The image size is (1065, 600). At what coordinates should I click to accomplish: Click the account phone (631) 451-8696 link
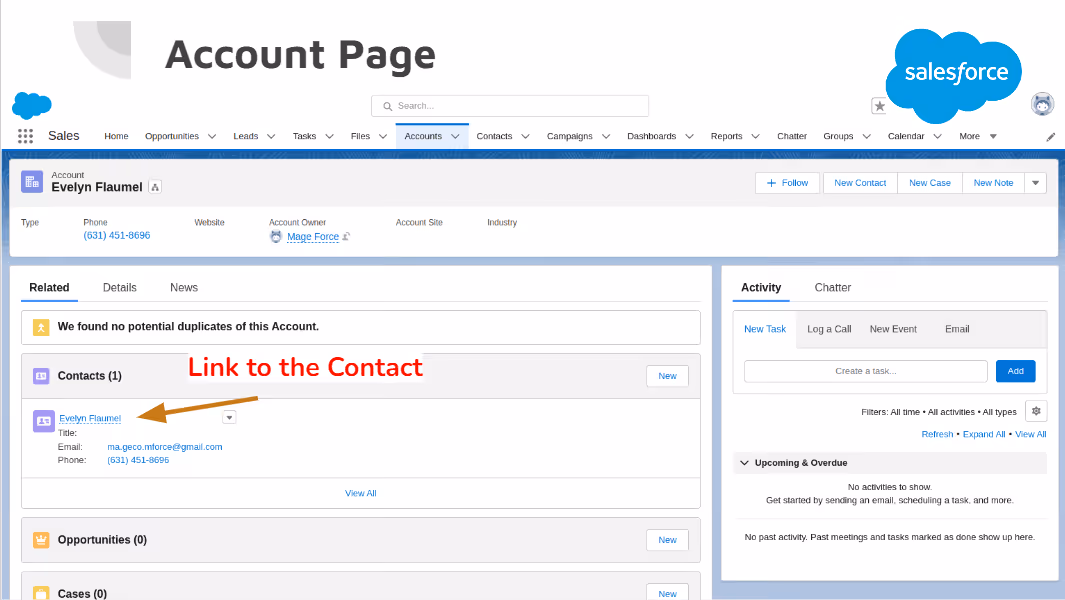117,235
